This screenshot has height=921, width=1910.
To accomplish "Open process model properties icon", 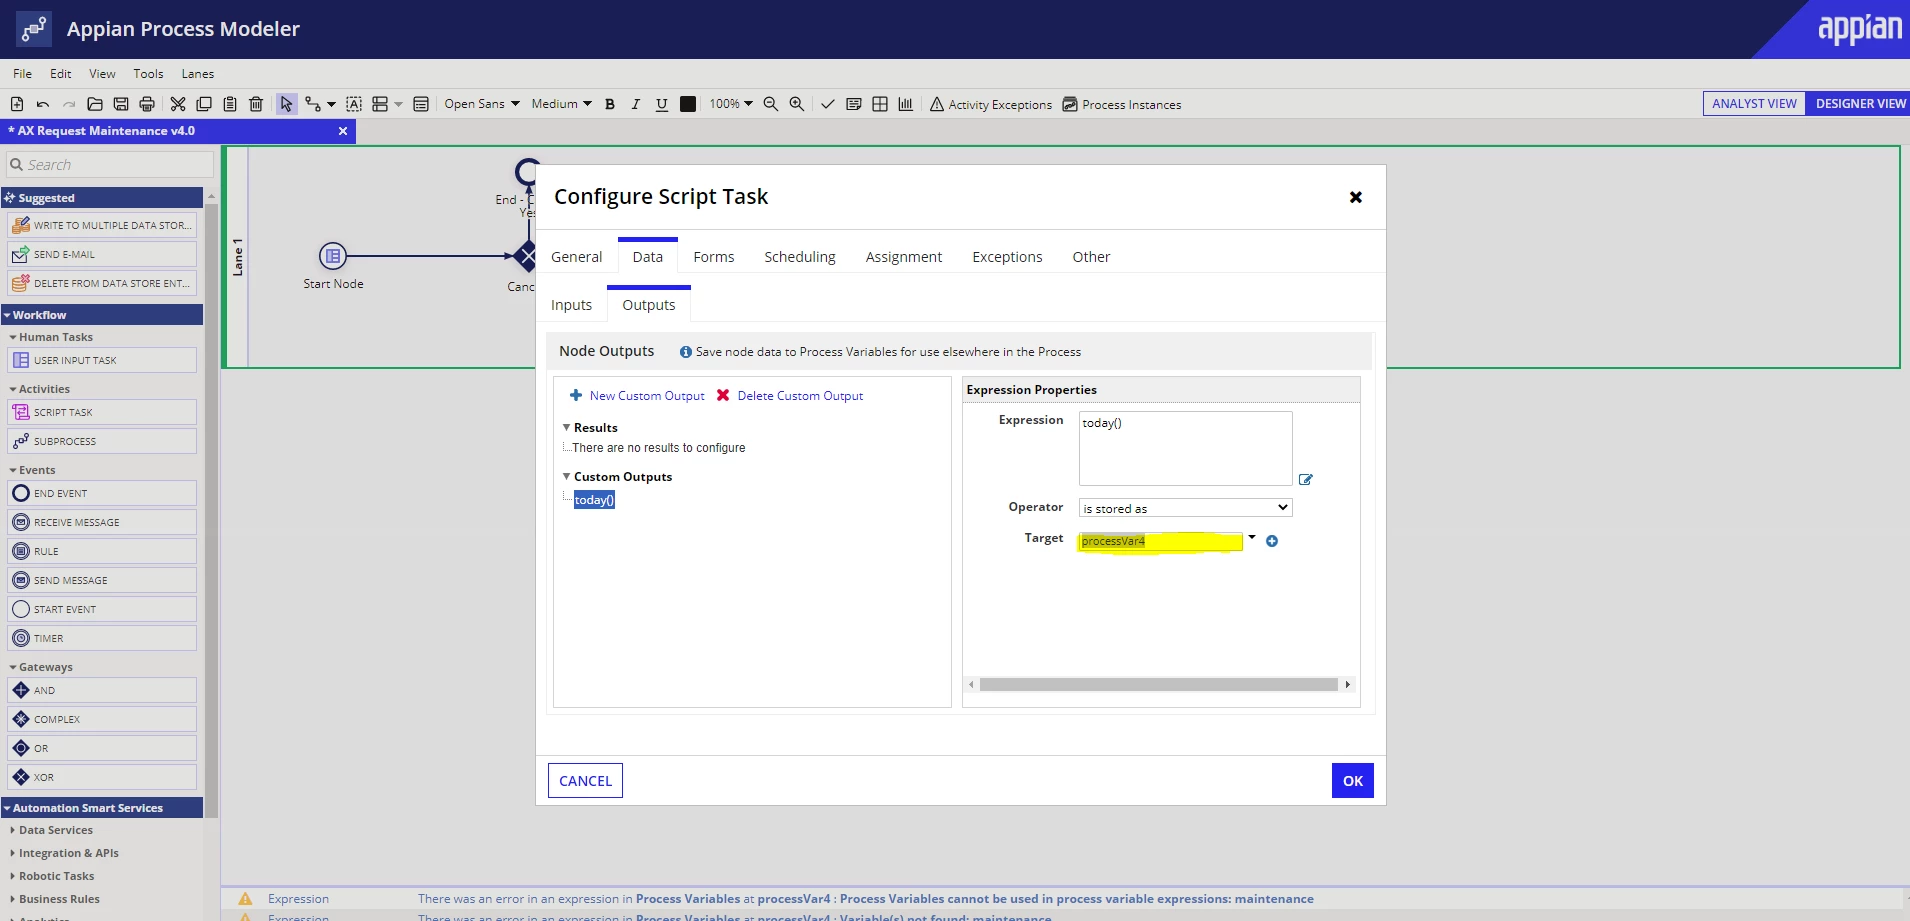I will [x=421, y=104].
